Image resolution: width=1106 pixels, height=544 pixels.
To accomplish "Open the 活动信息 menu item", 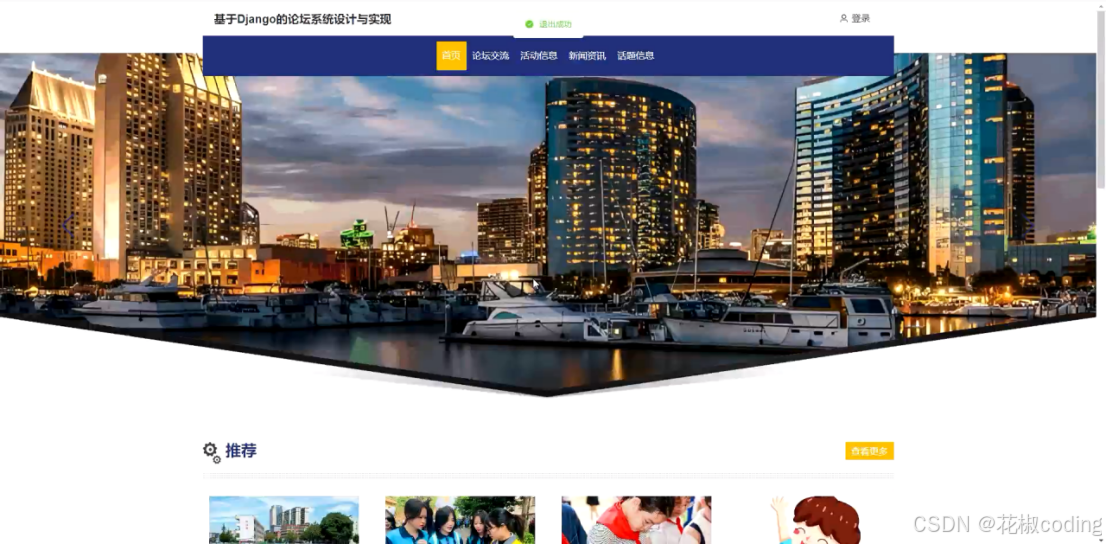I will (539, 56).
